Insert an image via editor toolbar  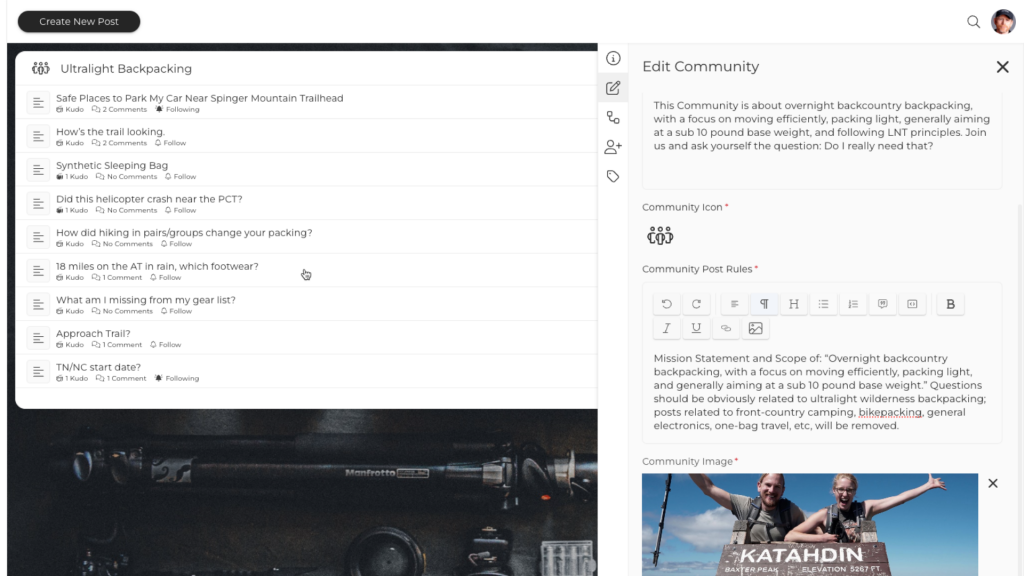coord(755,328)
